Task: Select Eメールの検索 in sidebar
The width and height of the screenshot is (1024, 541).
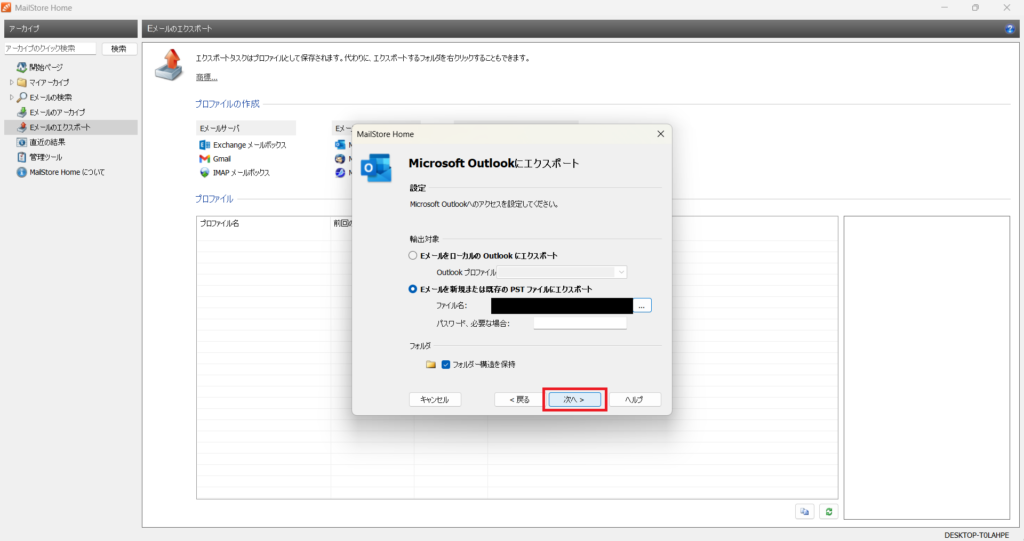Action: [50, 97]
